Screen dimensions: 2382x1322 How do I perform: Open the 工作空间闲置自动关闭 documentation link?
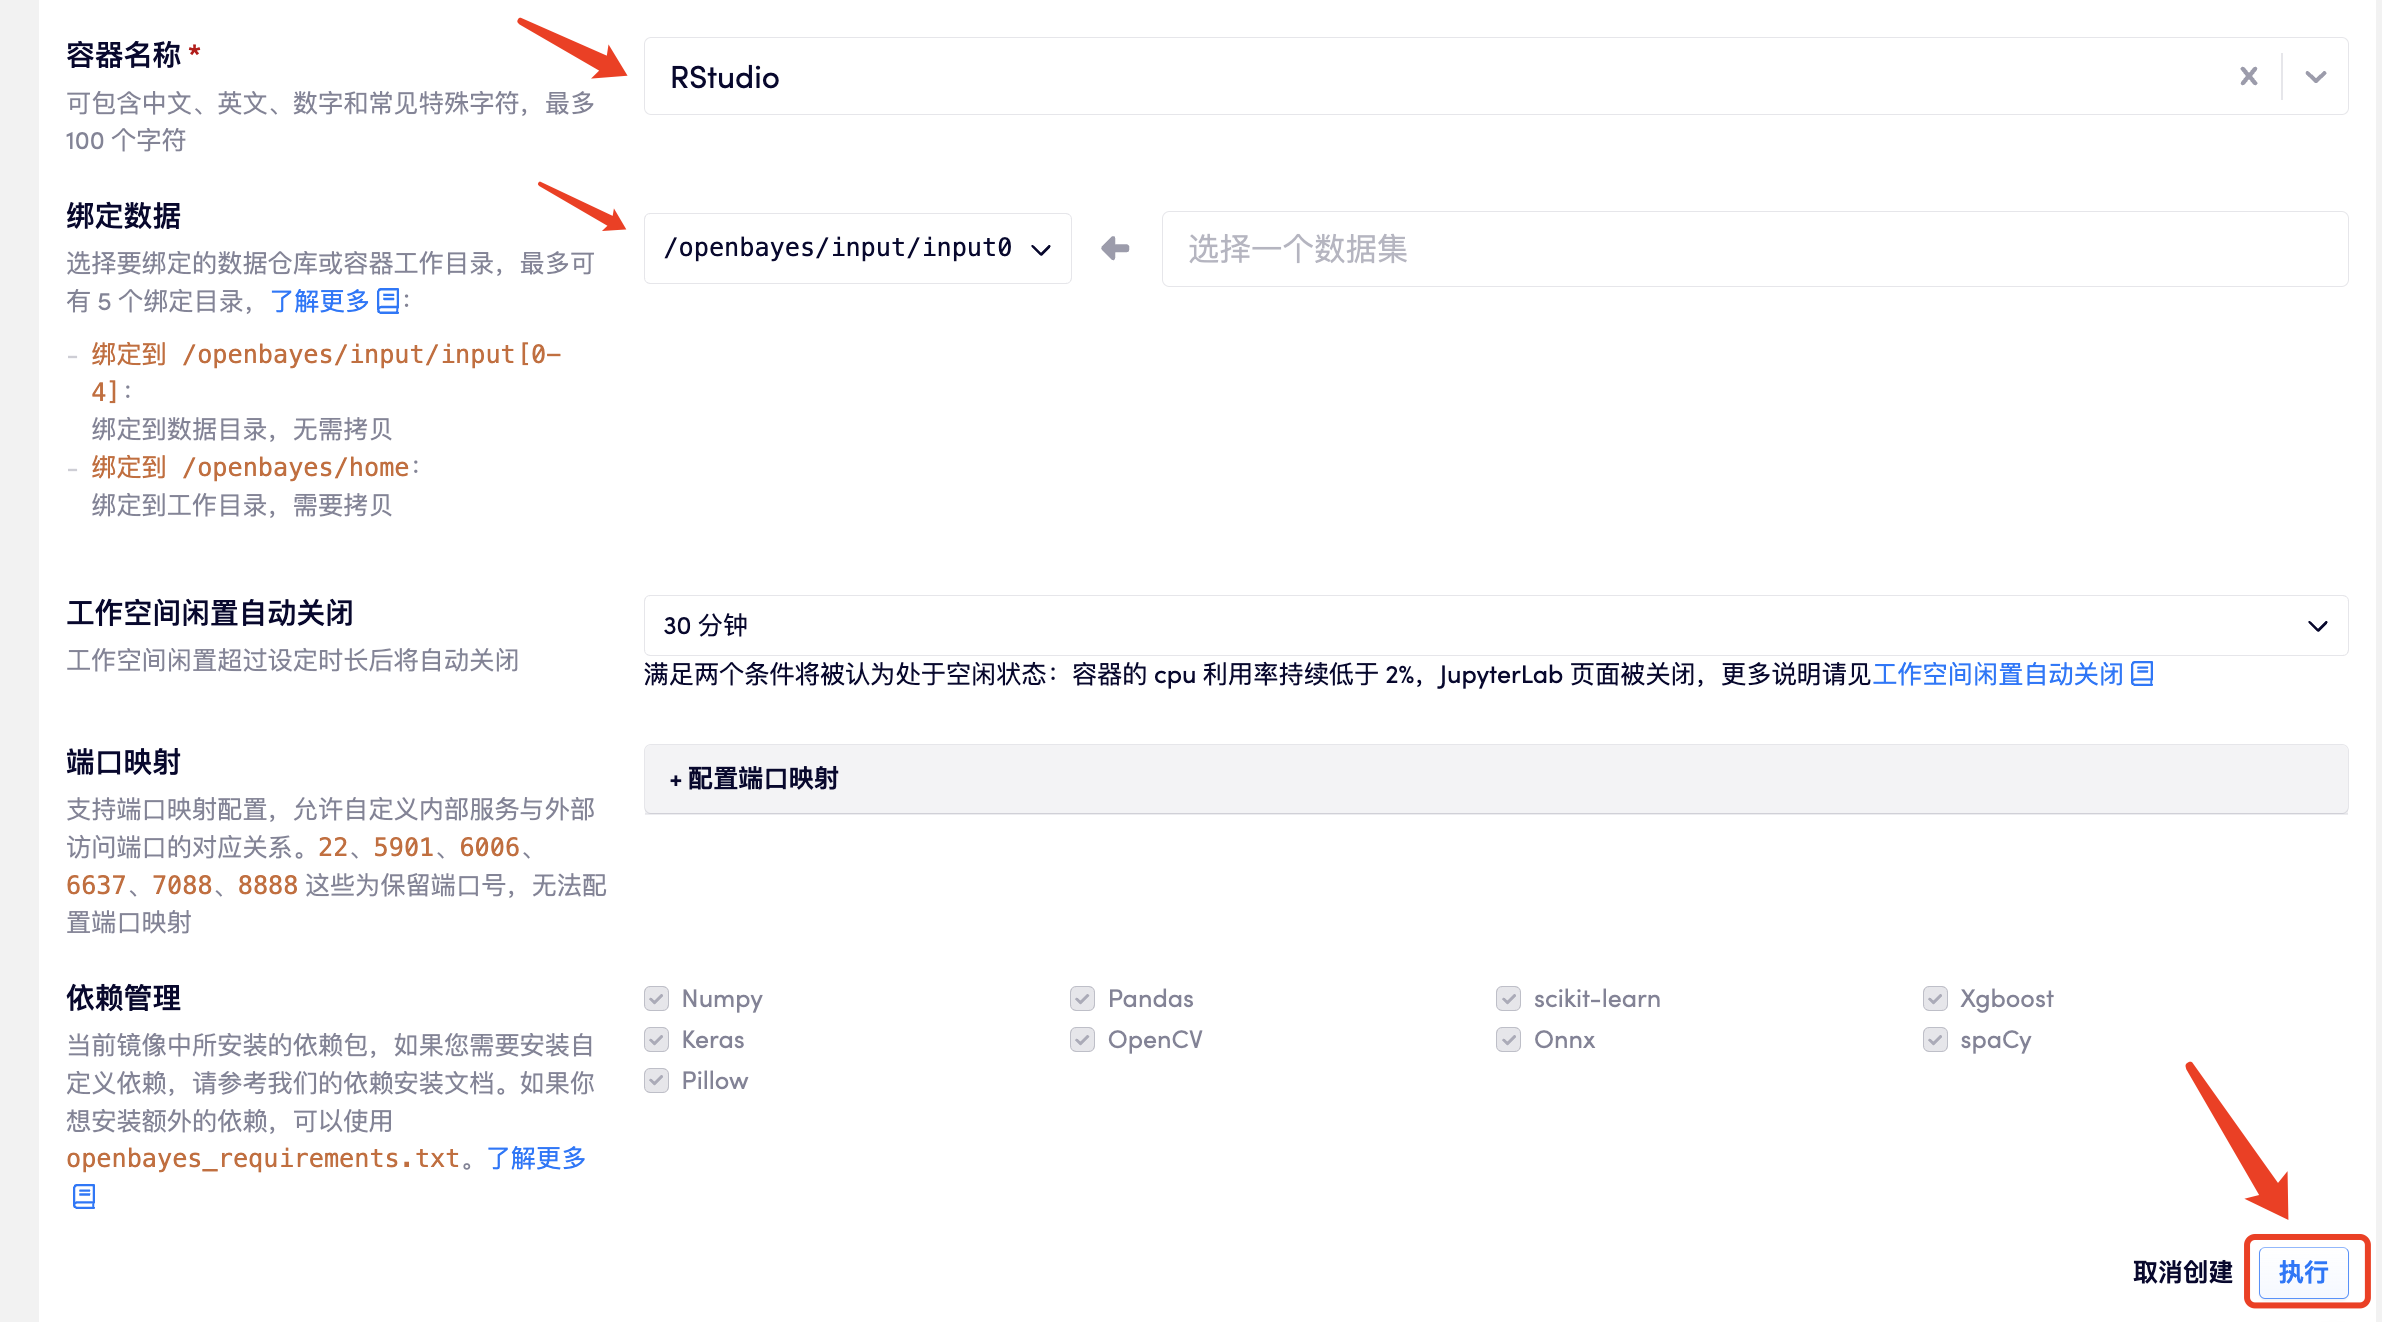(1997, 675)
